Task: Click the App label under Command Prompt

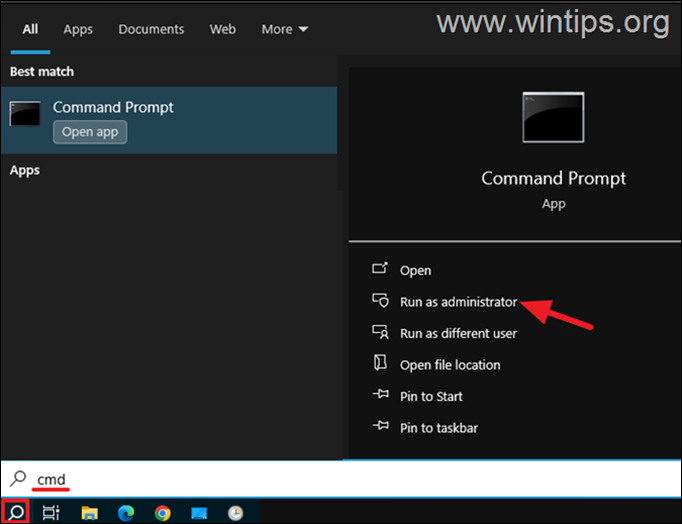Action: (553, 204)
